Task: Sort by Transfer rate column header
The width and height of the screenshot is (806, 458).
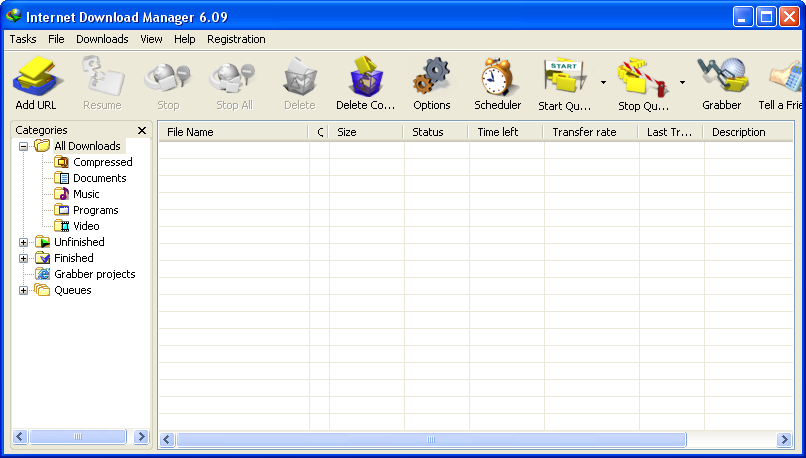Action: [x=591, y=132]
